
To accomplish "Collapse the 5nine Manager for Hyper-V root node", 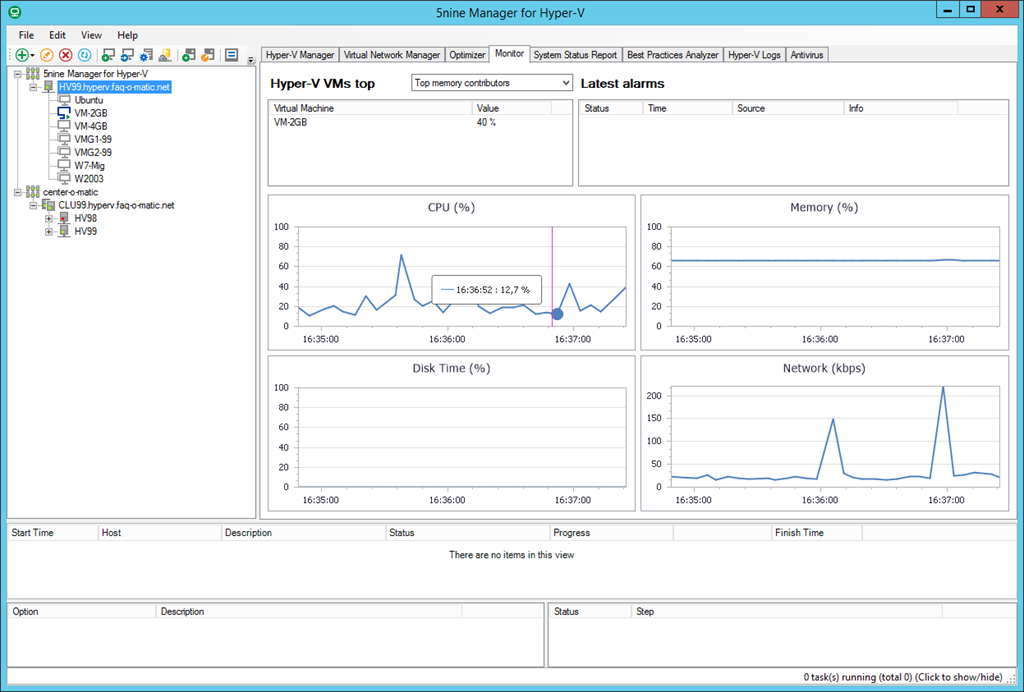I will coord(18,74).
